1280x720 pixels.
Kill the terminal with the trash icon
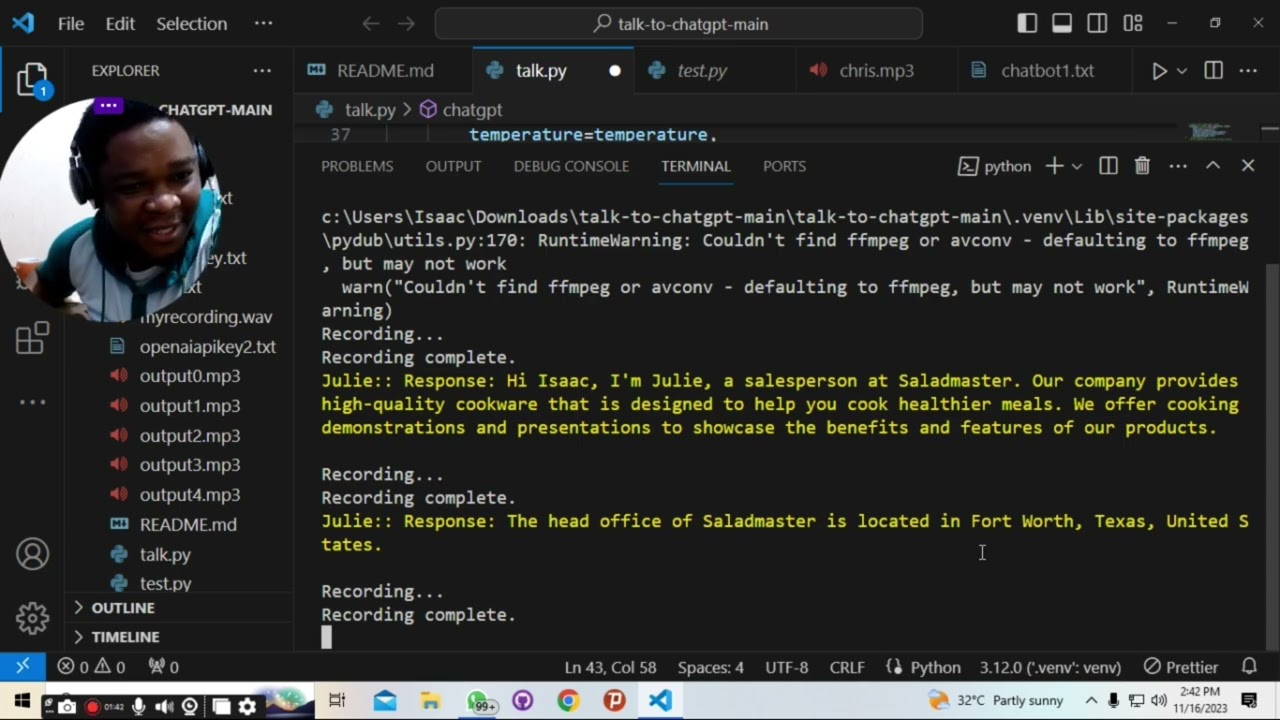(1142, 166)
